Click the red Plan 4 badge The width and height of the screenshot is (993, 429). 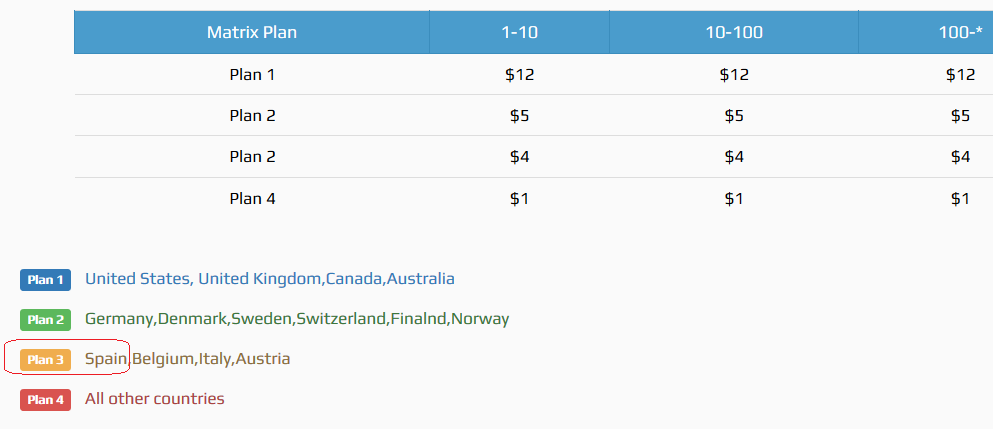45,400
